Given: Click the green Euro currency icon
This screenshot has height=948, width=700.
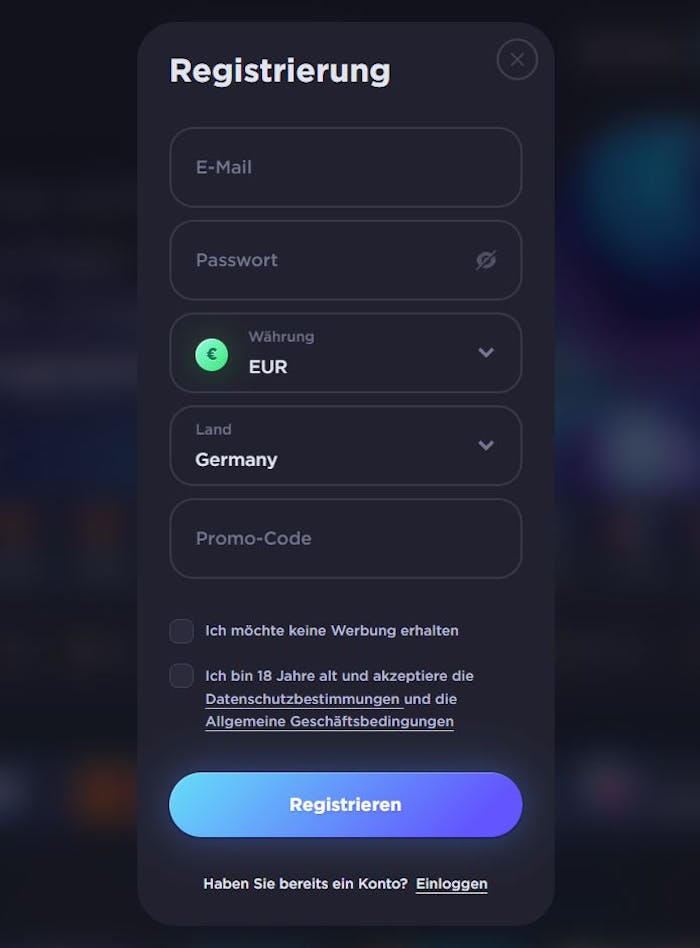Looking at the screenshot, I should [x=211, y=353].
